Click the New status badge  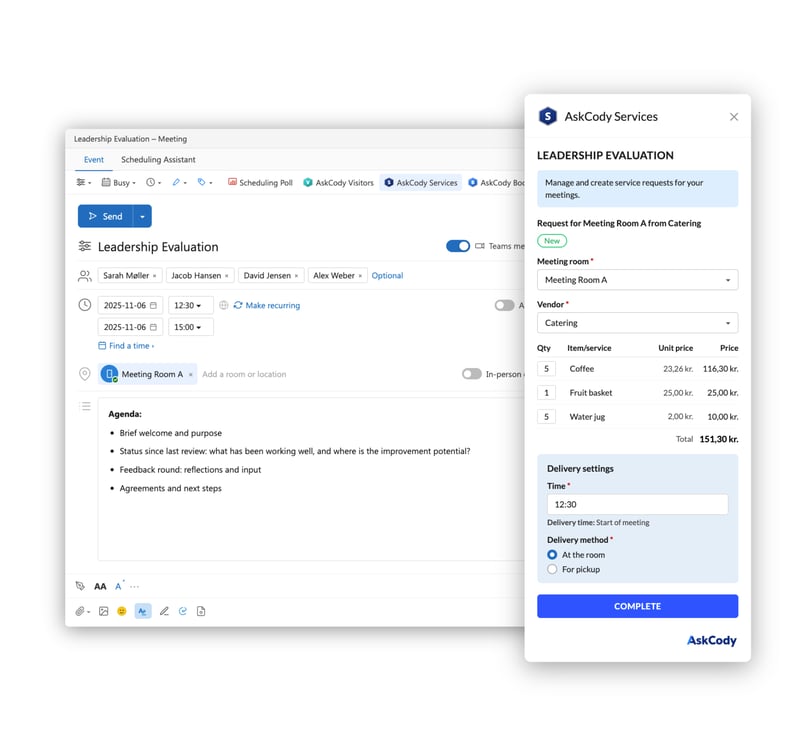click(552, 241)
